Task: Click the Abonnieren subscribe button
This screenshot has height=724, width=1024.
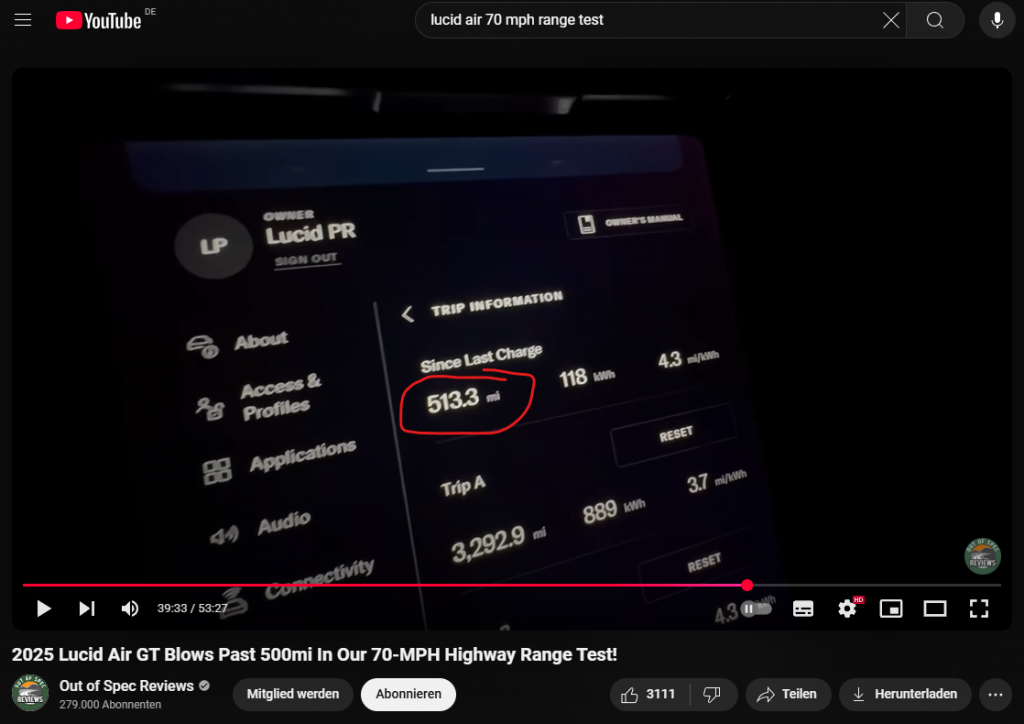Action: (x=408, y=694)
